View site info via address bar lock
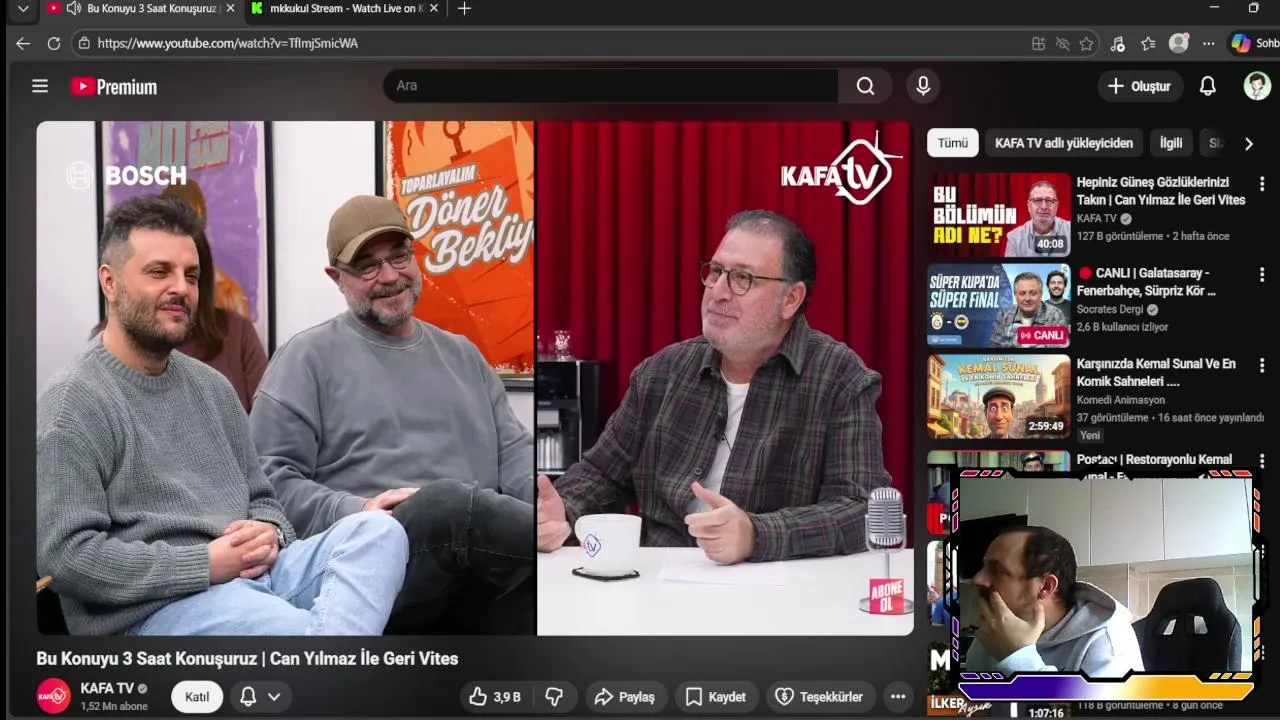This screenshot has height=720, width=1280. tap(84, 43)
